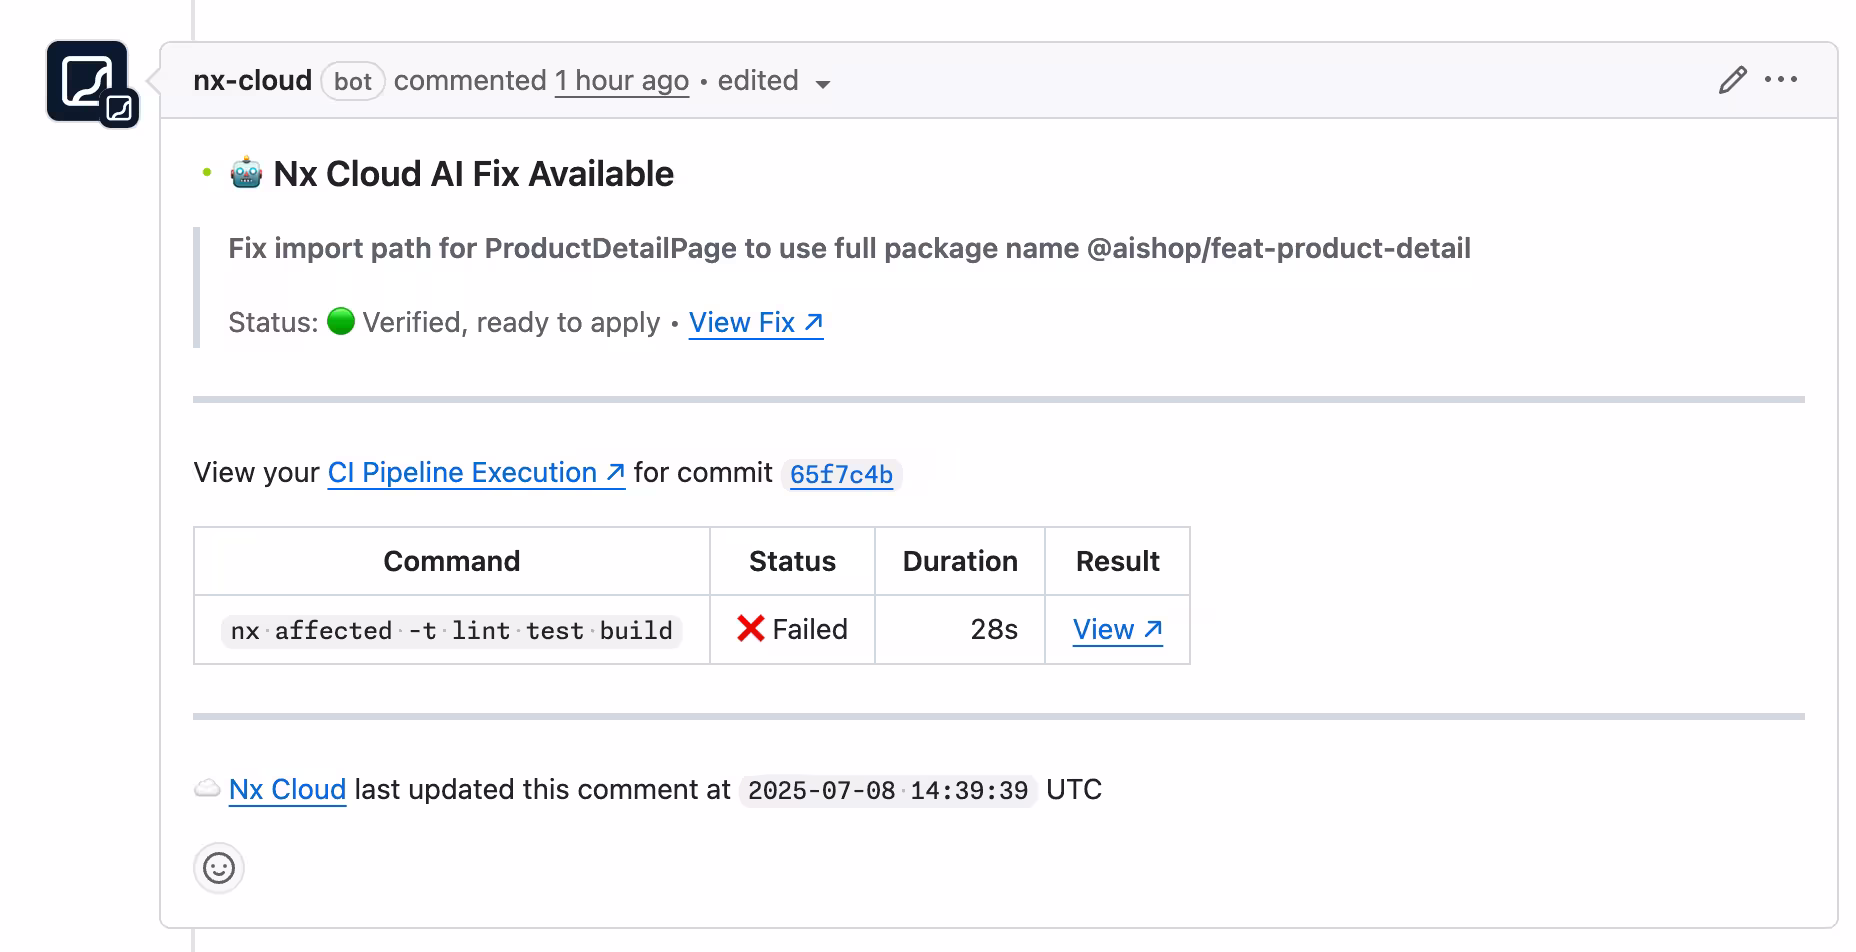This screenshot has width=1856, height=952.
Task: Open the Nx Cloud link in the footer
Action: (x=286, y=789)
